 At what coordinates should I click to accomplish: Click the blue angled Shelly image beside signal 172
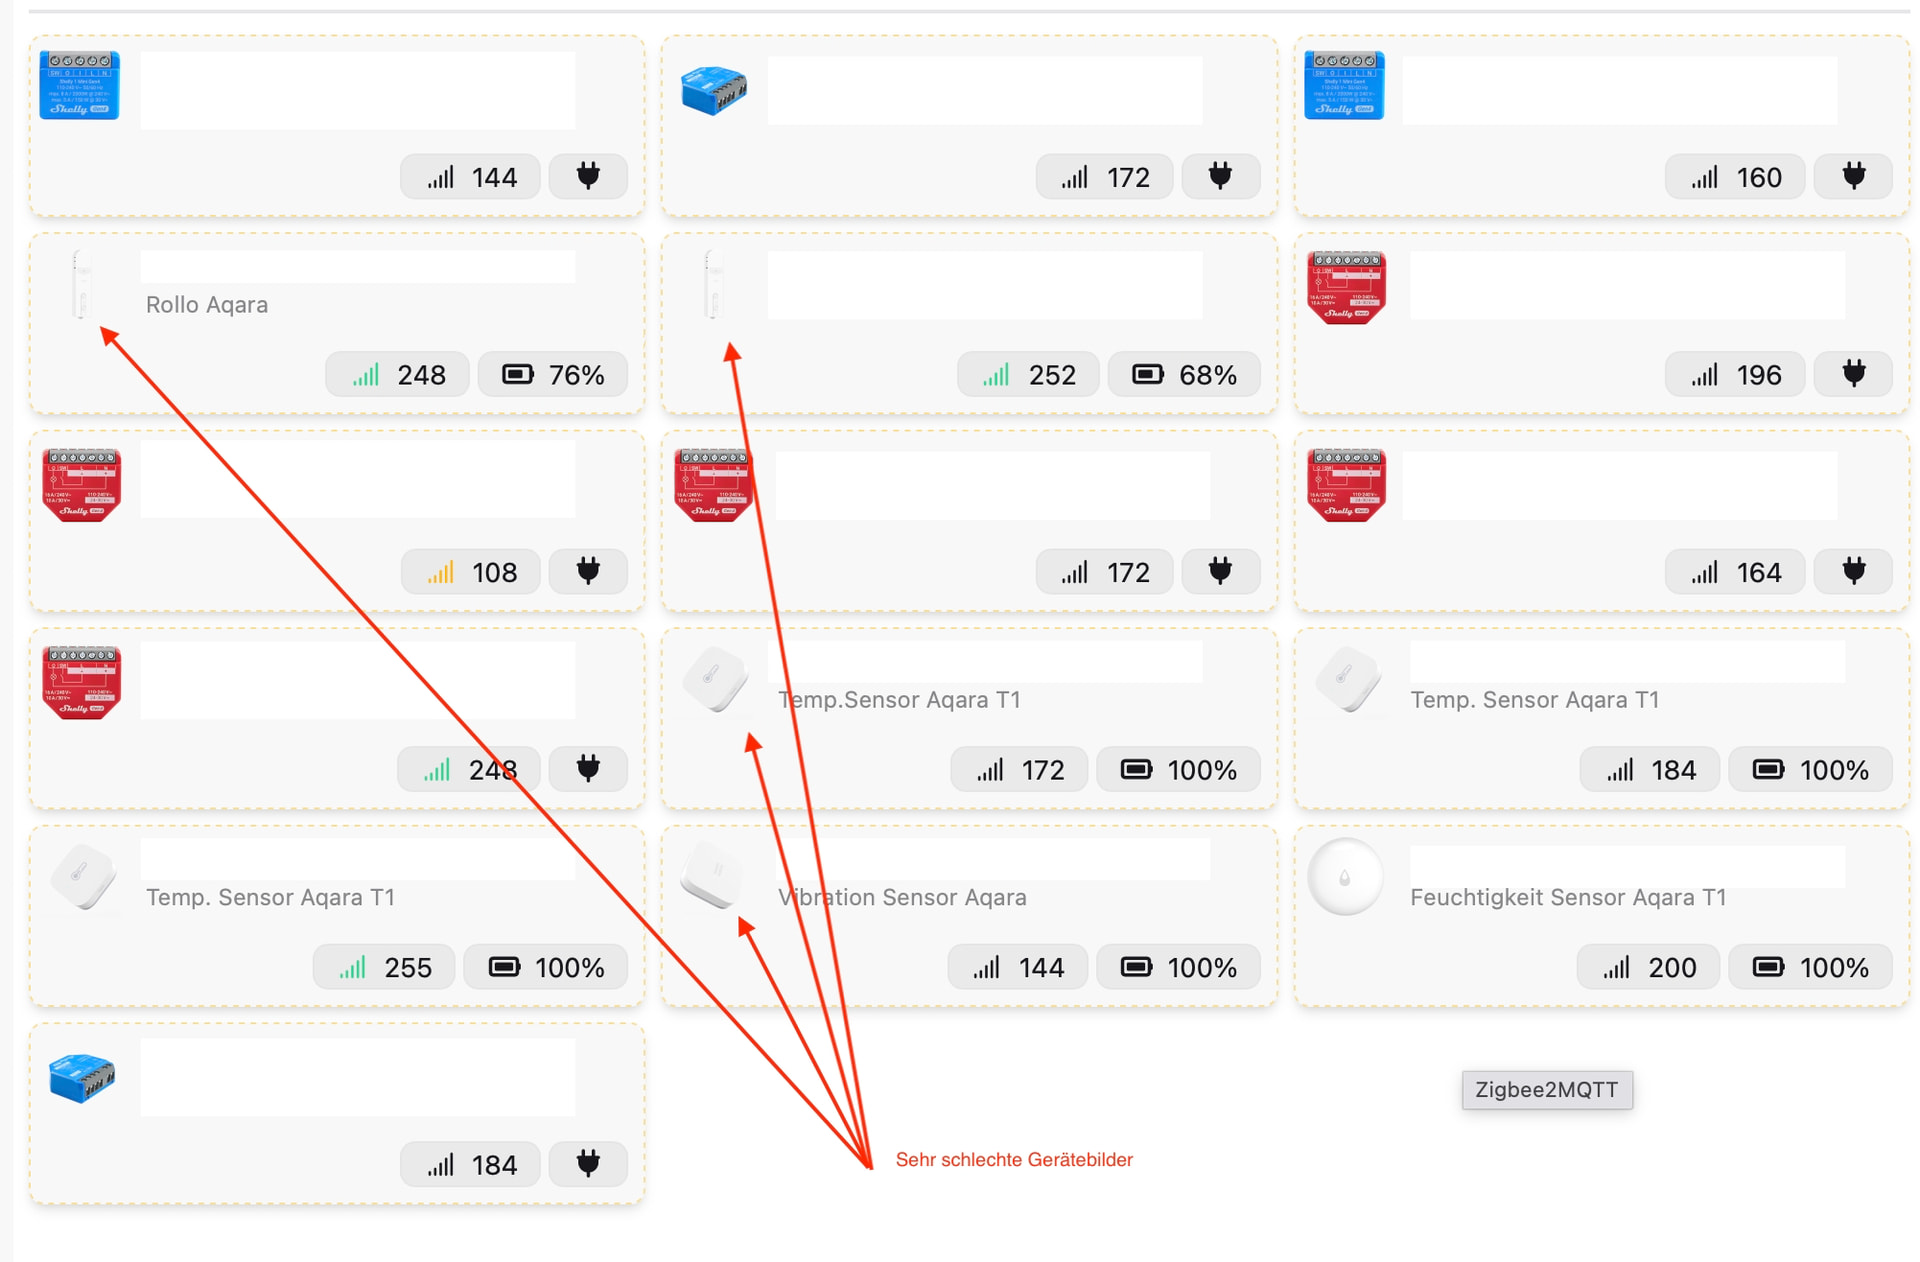coord(714,89)
